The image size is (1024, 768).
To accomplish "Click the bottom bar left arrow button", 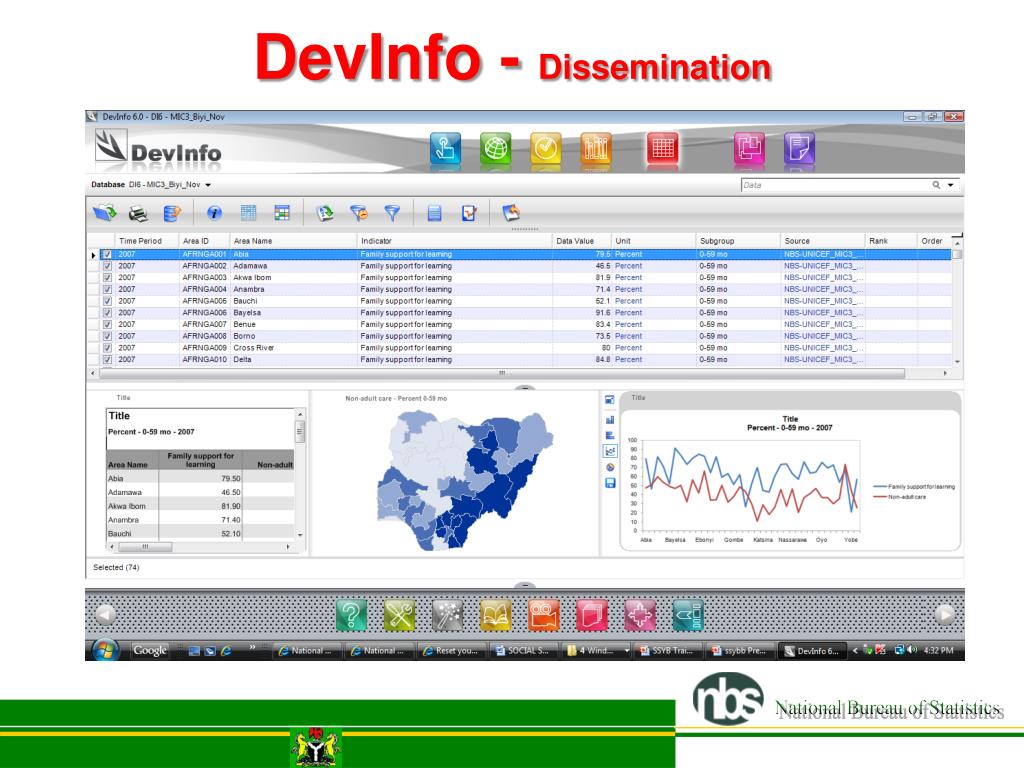I will pyautogui.click(x=106, y=615).
